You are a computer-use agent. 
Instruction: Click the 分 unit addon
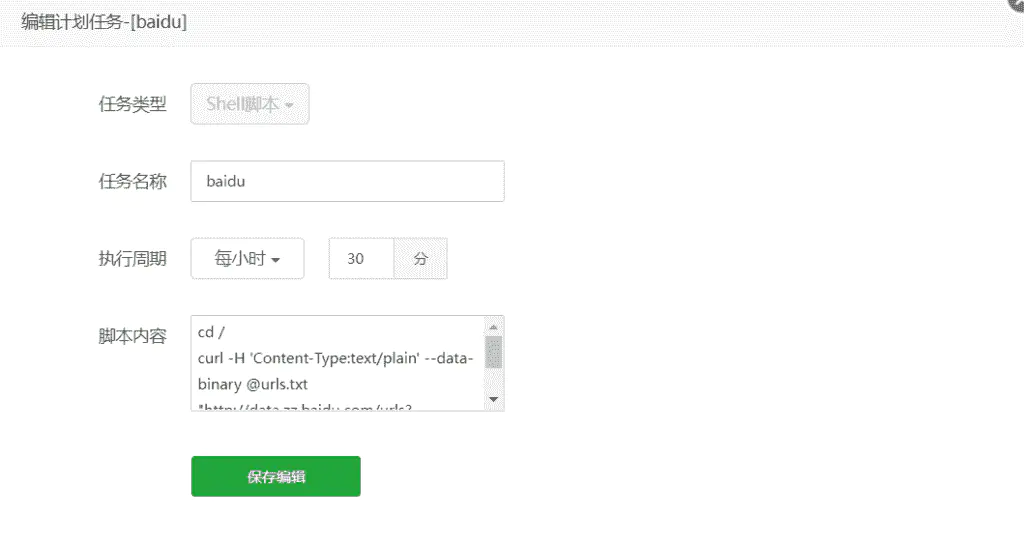[421, 259]
